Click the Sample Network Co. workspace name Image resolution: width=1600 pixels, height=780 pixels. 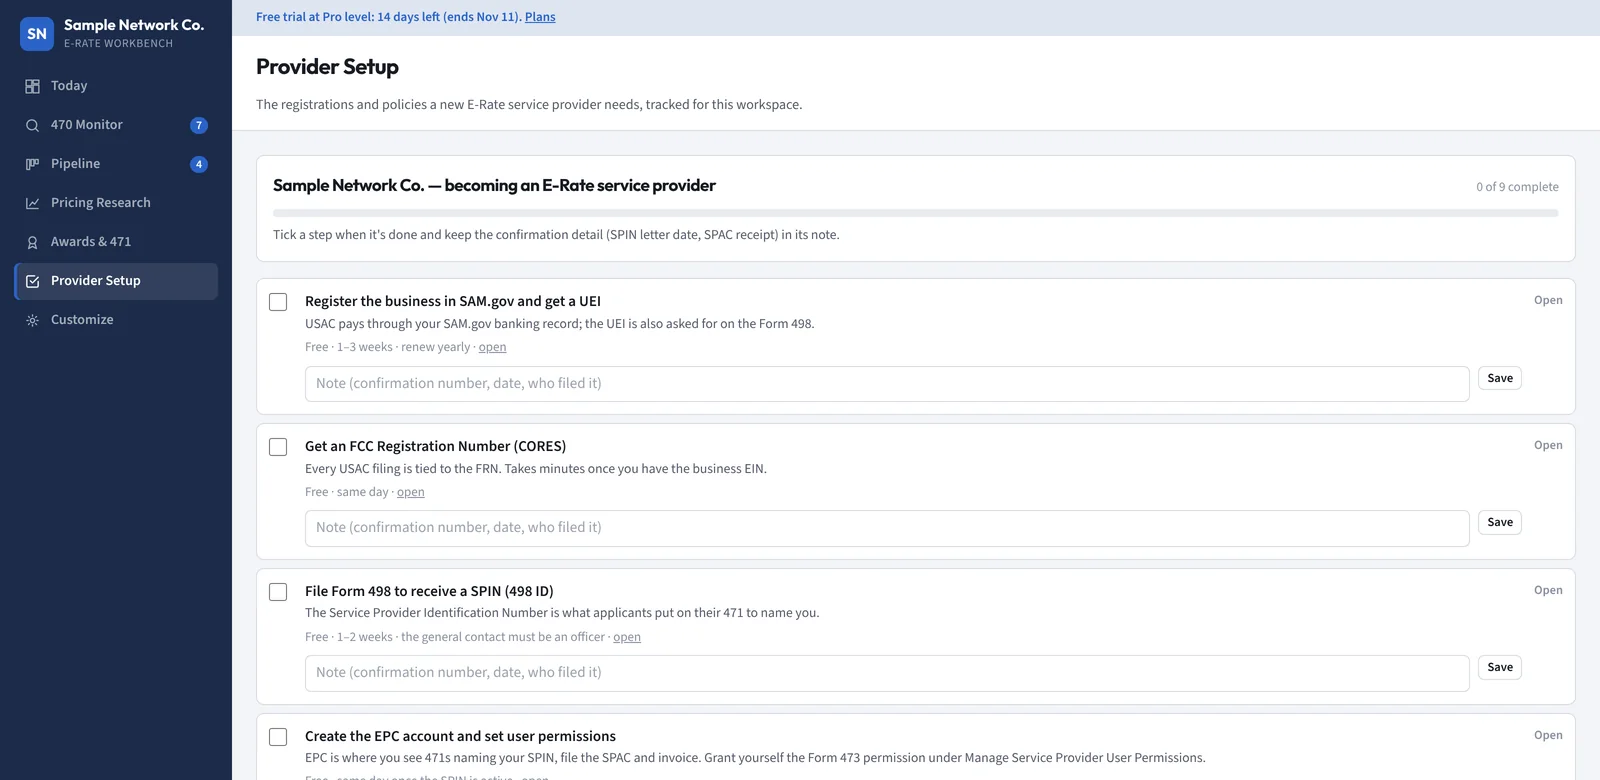coord(134,25)
